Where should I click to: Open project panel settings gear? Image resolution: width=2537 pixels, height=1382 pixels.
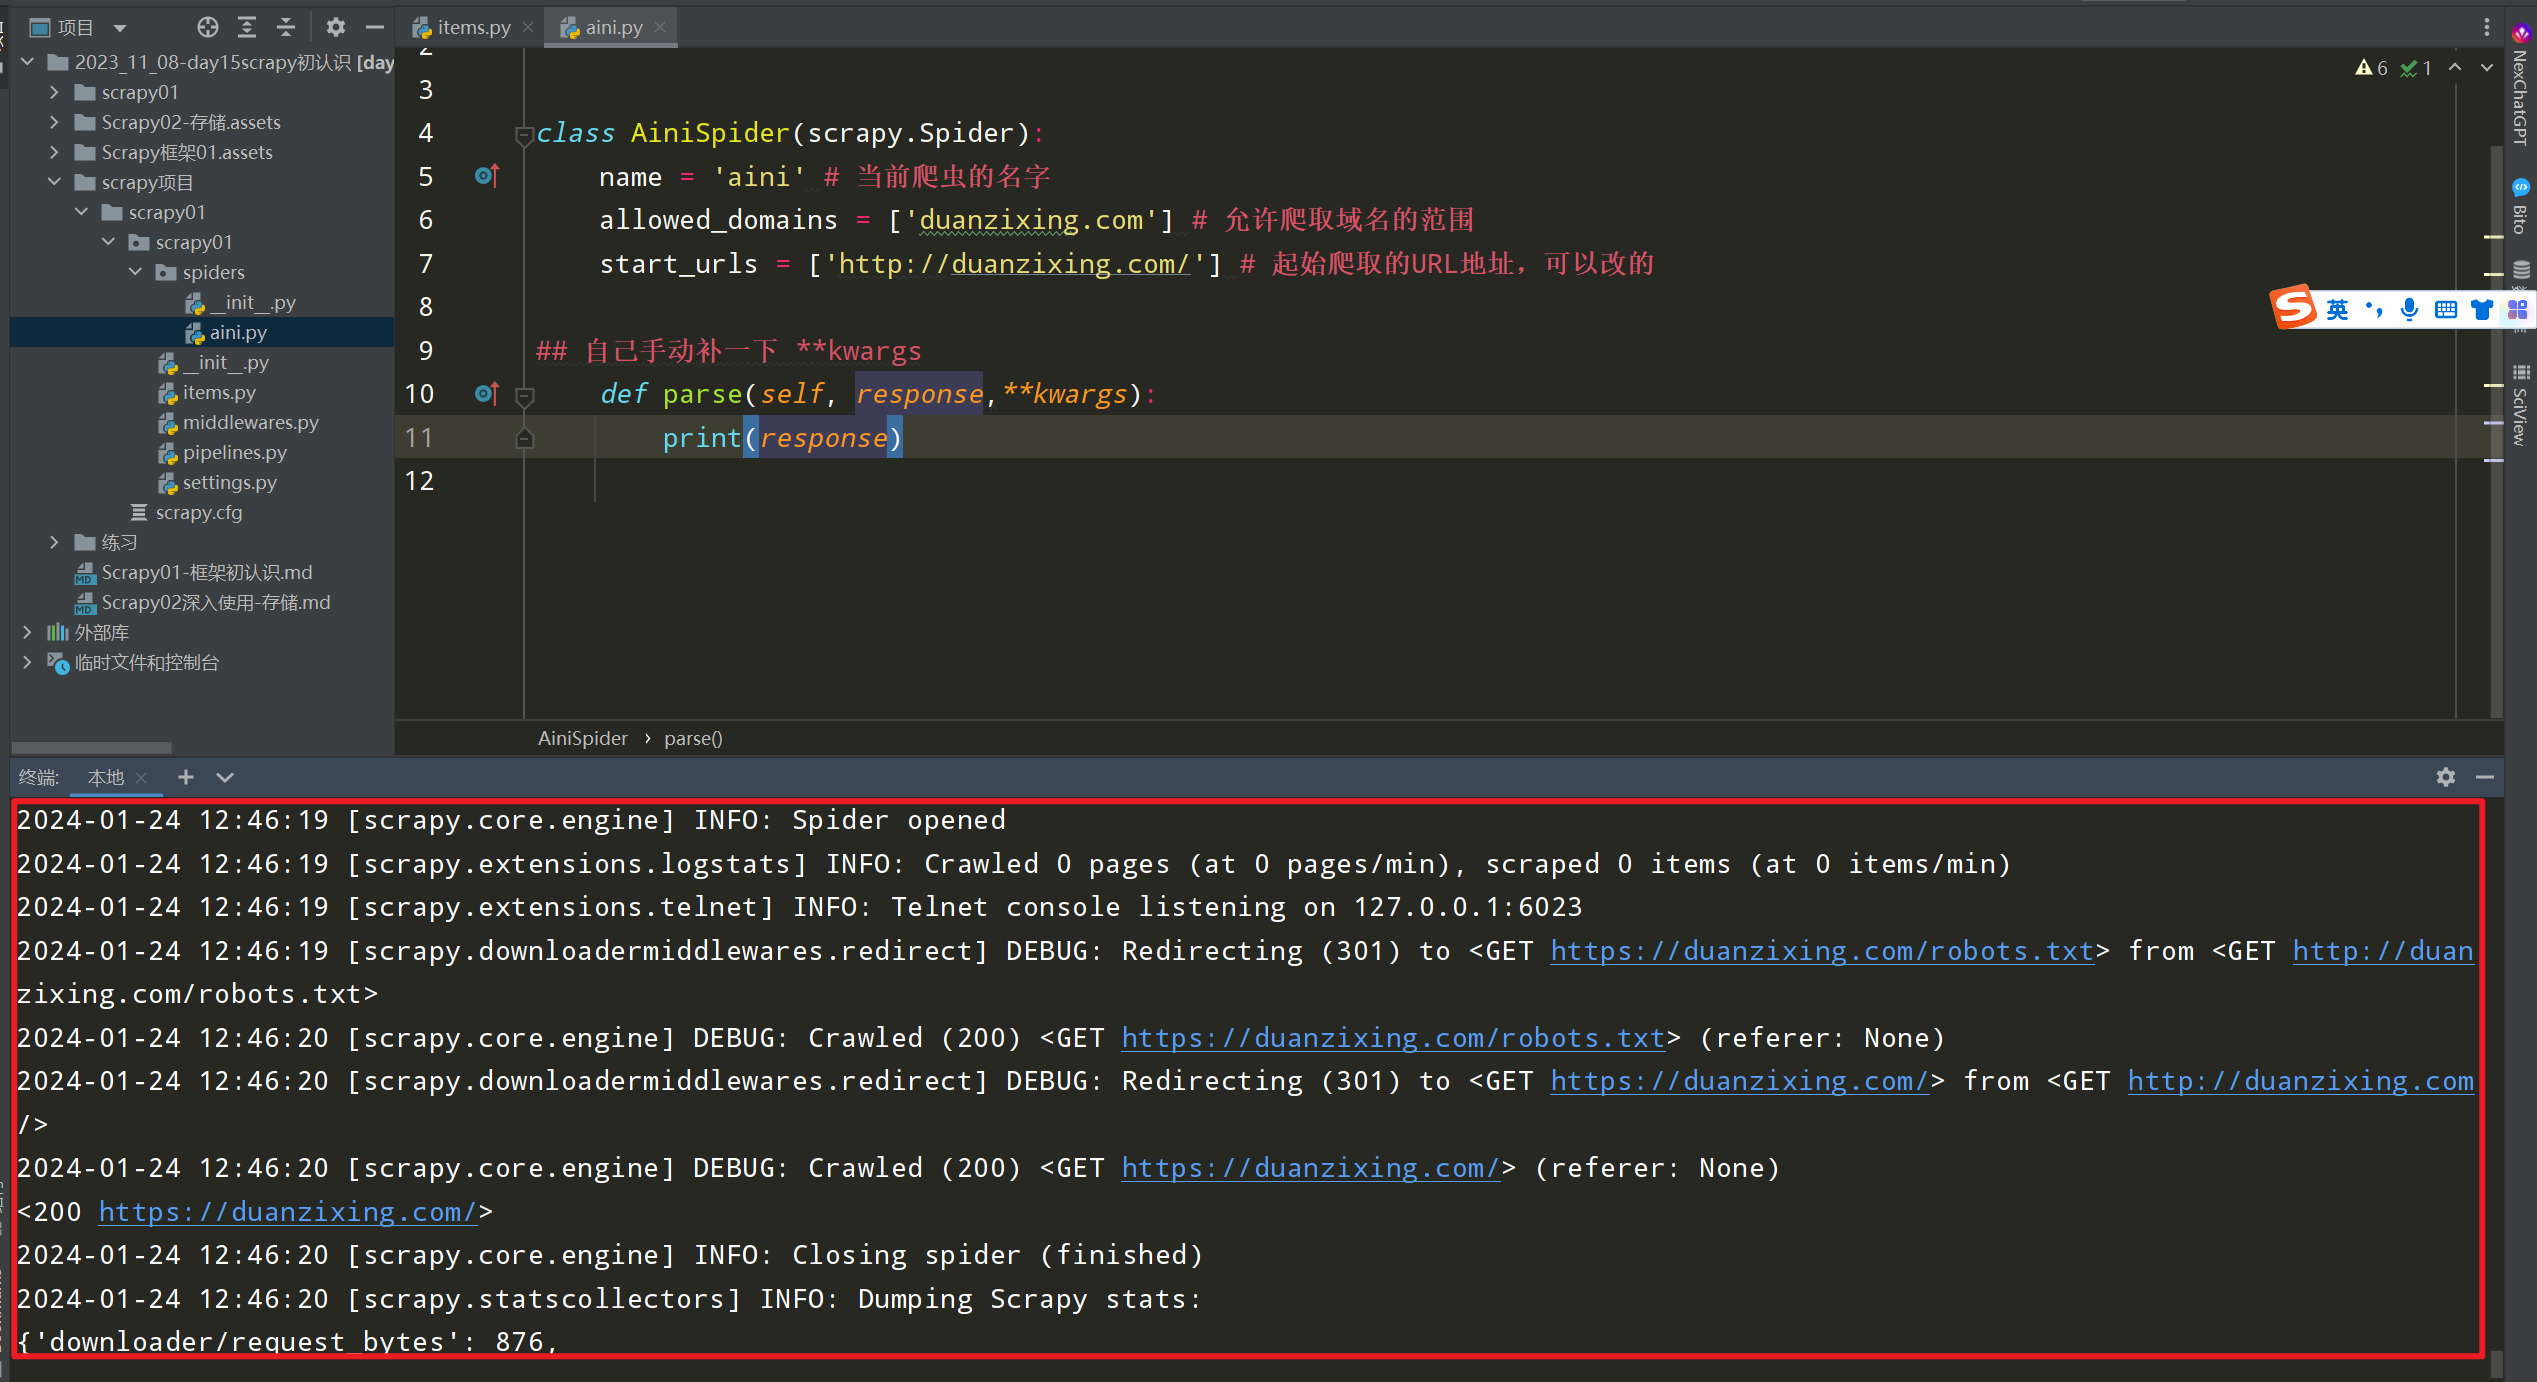point(336,27)
